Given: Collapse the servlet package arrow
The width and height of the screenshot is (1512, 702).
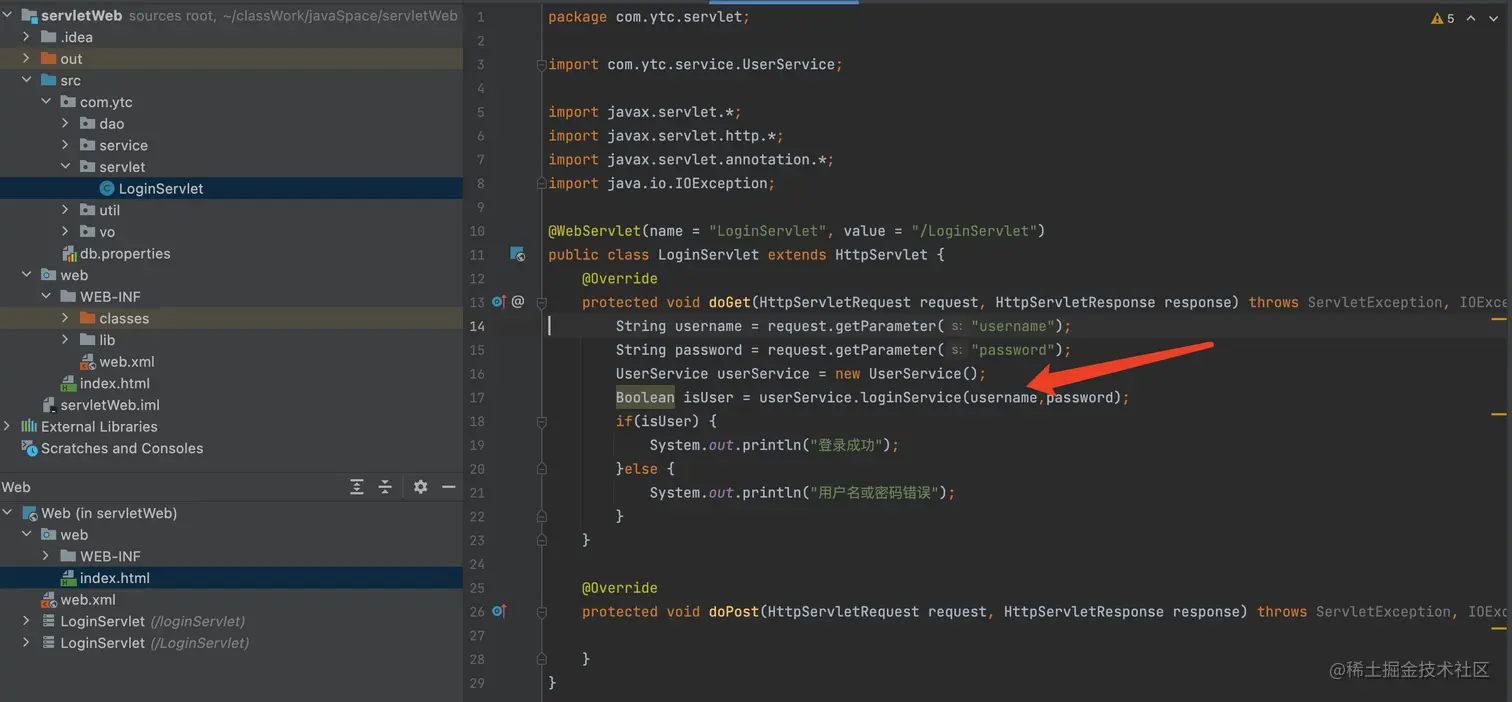Looking at the screenshot, I should [65, 167].
